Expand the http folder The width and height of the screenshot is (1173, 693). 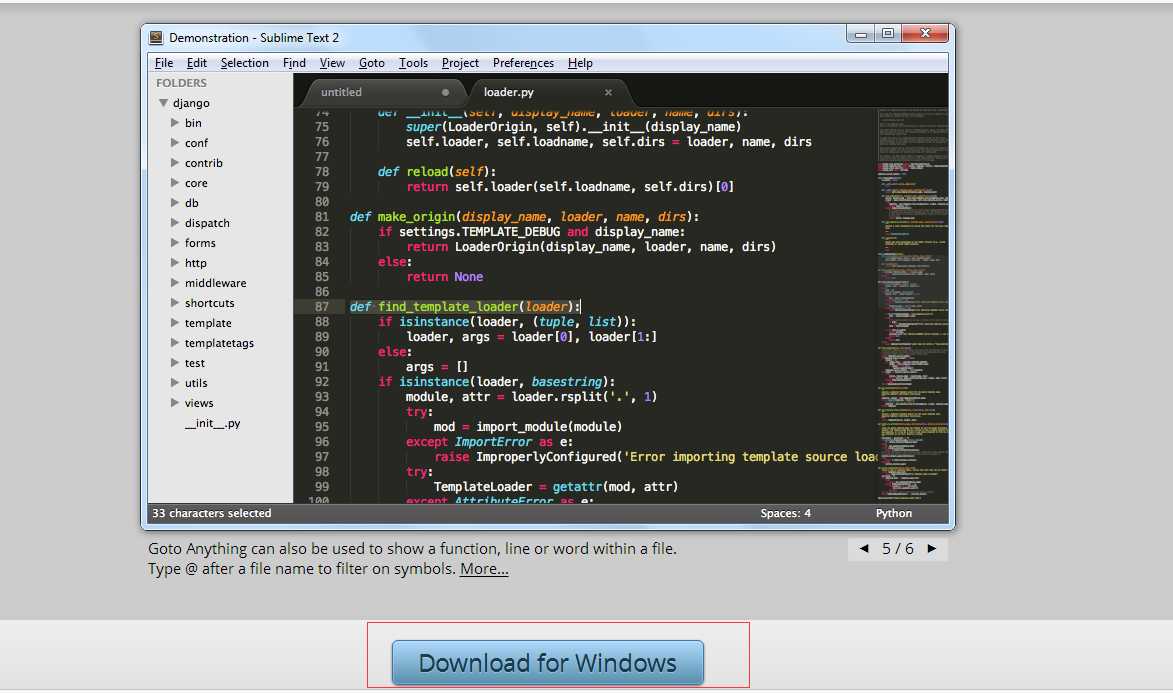coord(174,263)
